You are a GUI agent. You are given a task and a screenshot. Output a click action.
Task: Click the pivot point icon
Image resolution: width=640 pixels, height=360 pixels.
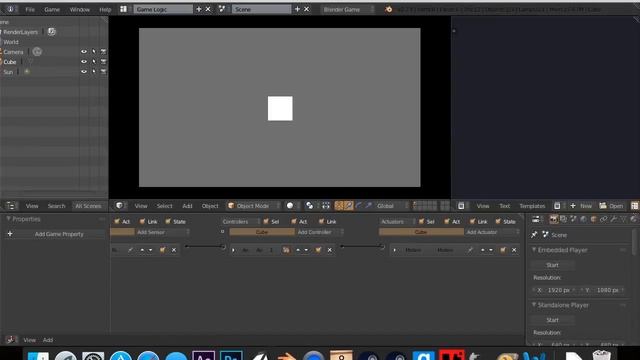pyautogui.click(x=309, y=206)
